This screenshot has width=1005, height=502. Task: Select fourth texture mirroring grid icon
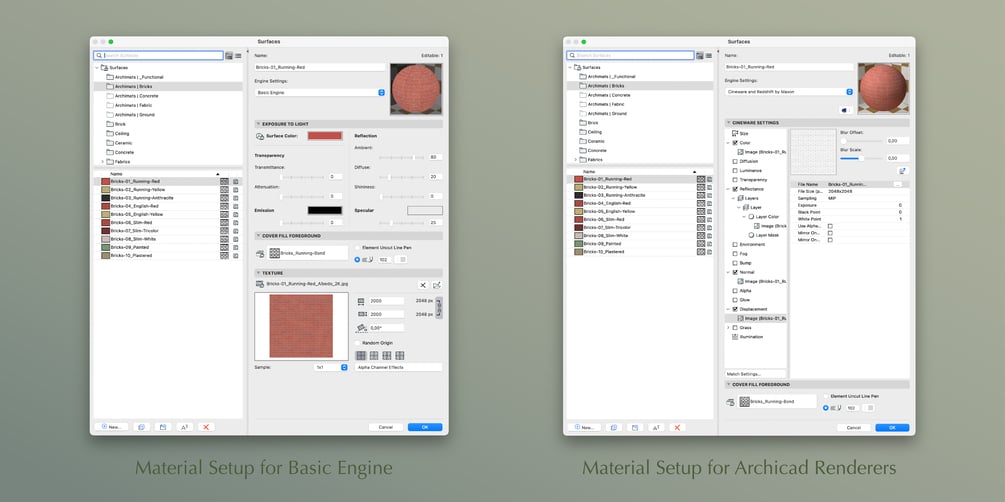[399, 355]
